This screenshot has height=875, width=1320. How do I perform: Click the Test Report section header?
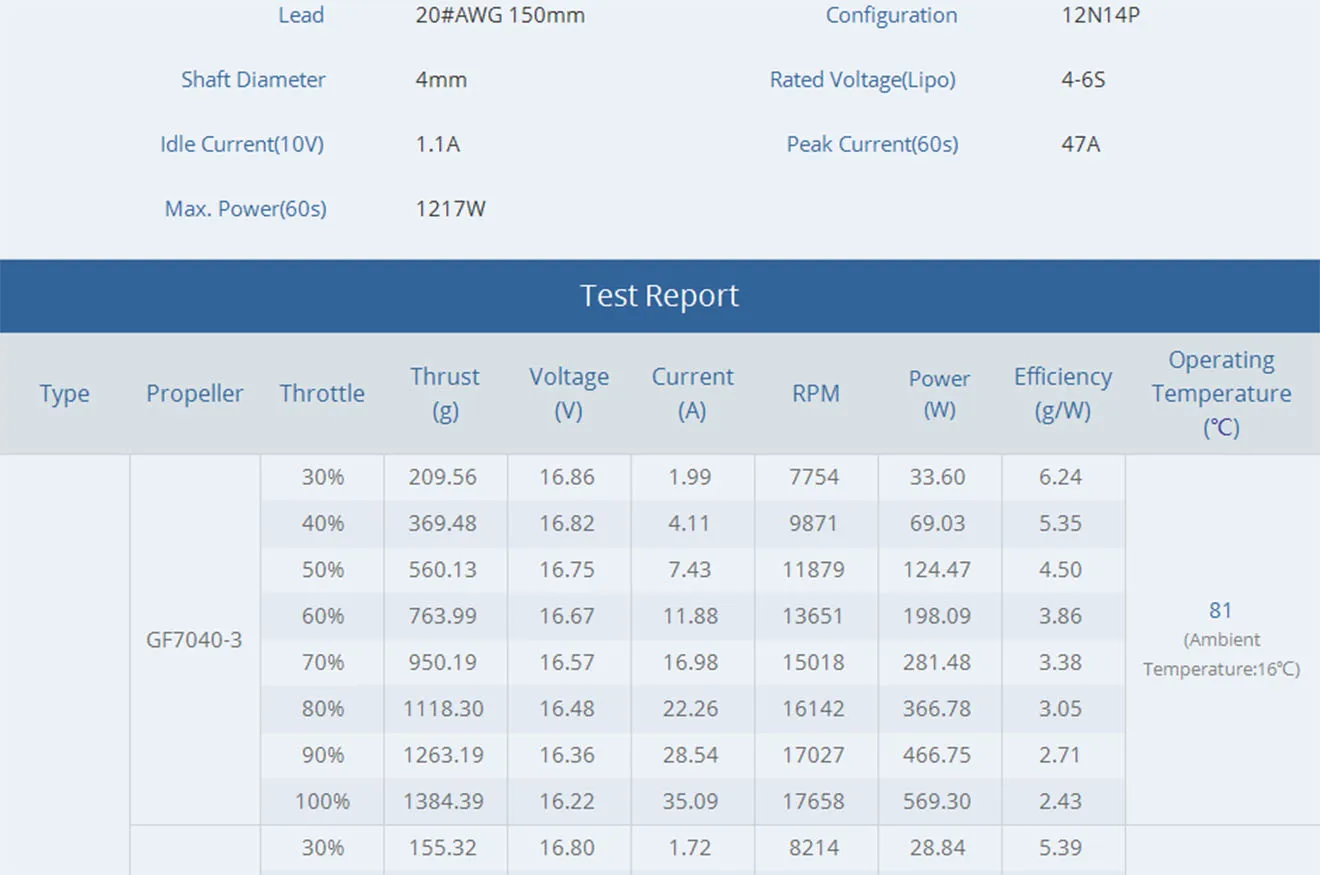[x=659, y=296]
